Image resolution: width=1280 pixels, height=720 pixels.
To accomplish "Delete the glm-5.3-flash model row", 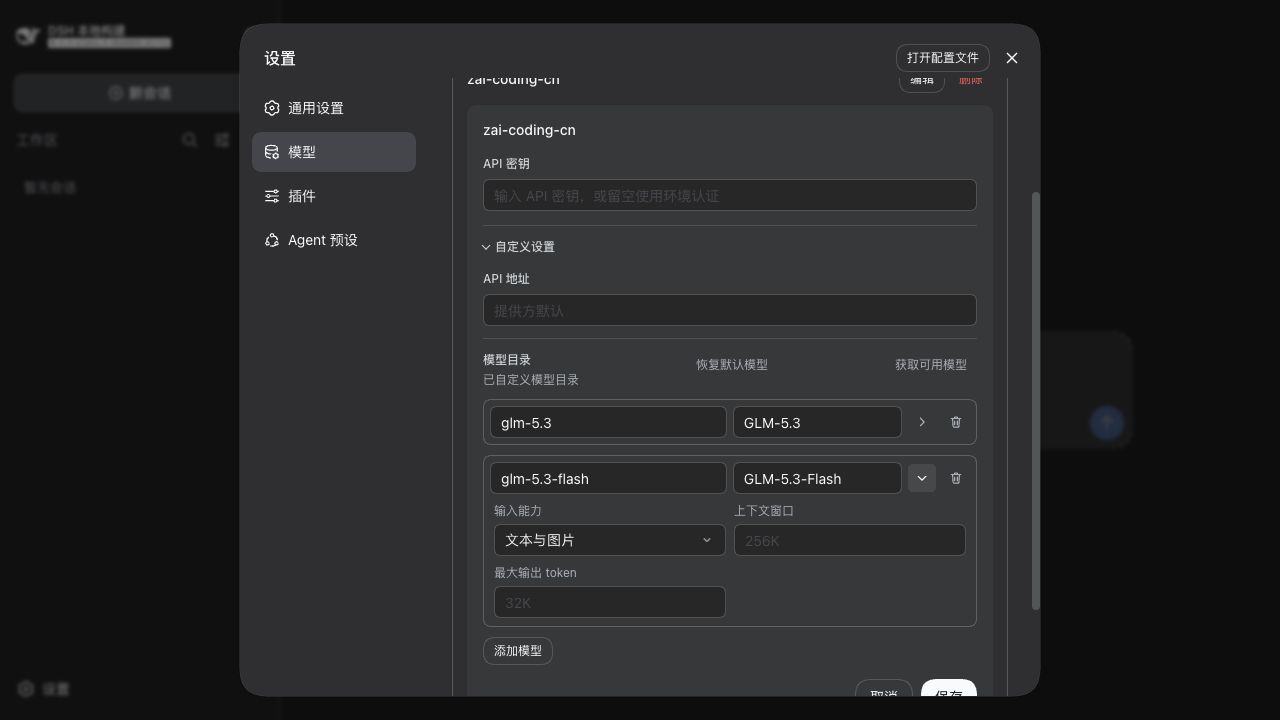I will (x=955, y=478).
